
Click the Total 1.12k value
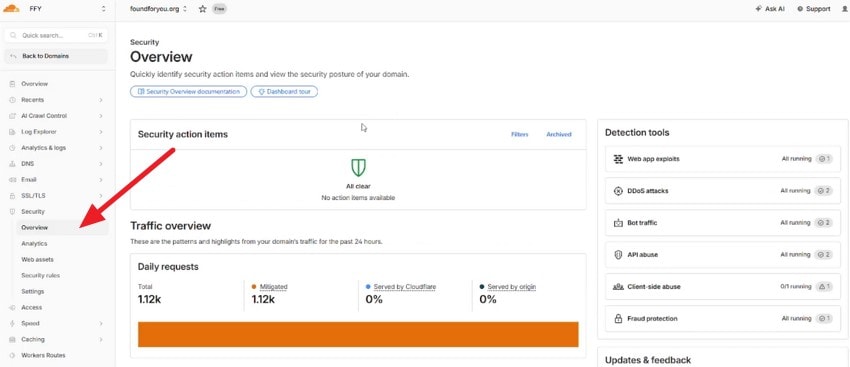(x=149, y=299)
